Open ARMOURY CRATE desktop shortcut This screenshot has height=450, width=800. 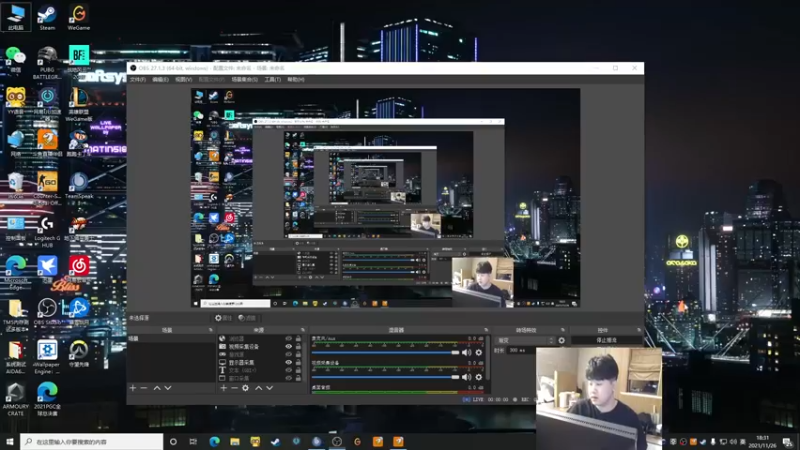click(x=15, y=399)
